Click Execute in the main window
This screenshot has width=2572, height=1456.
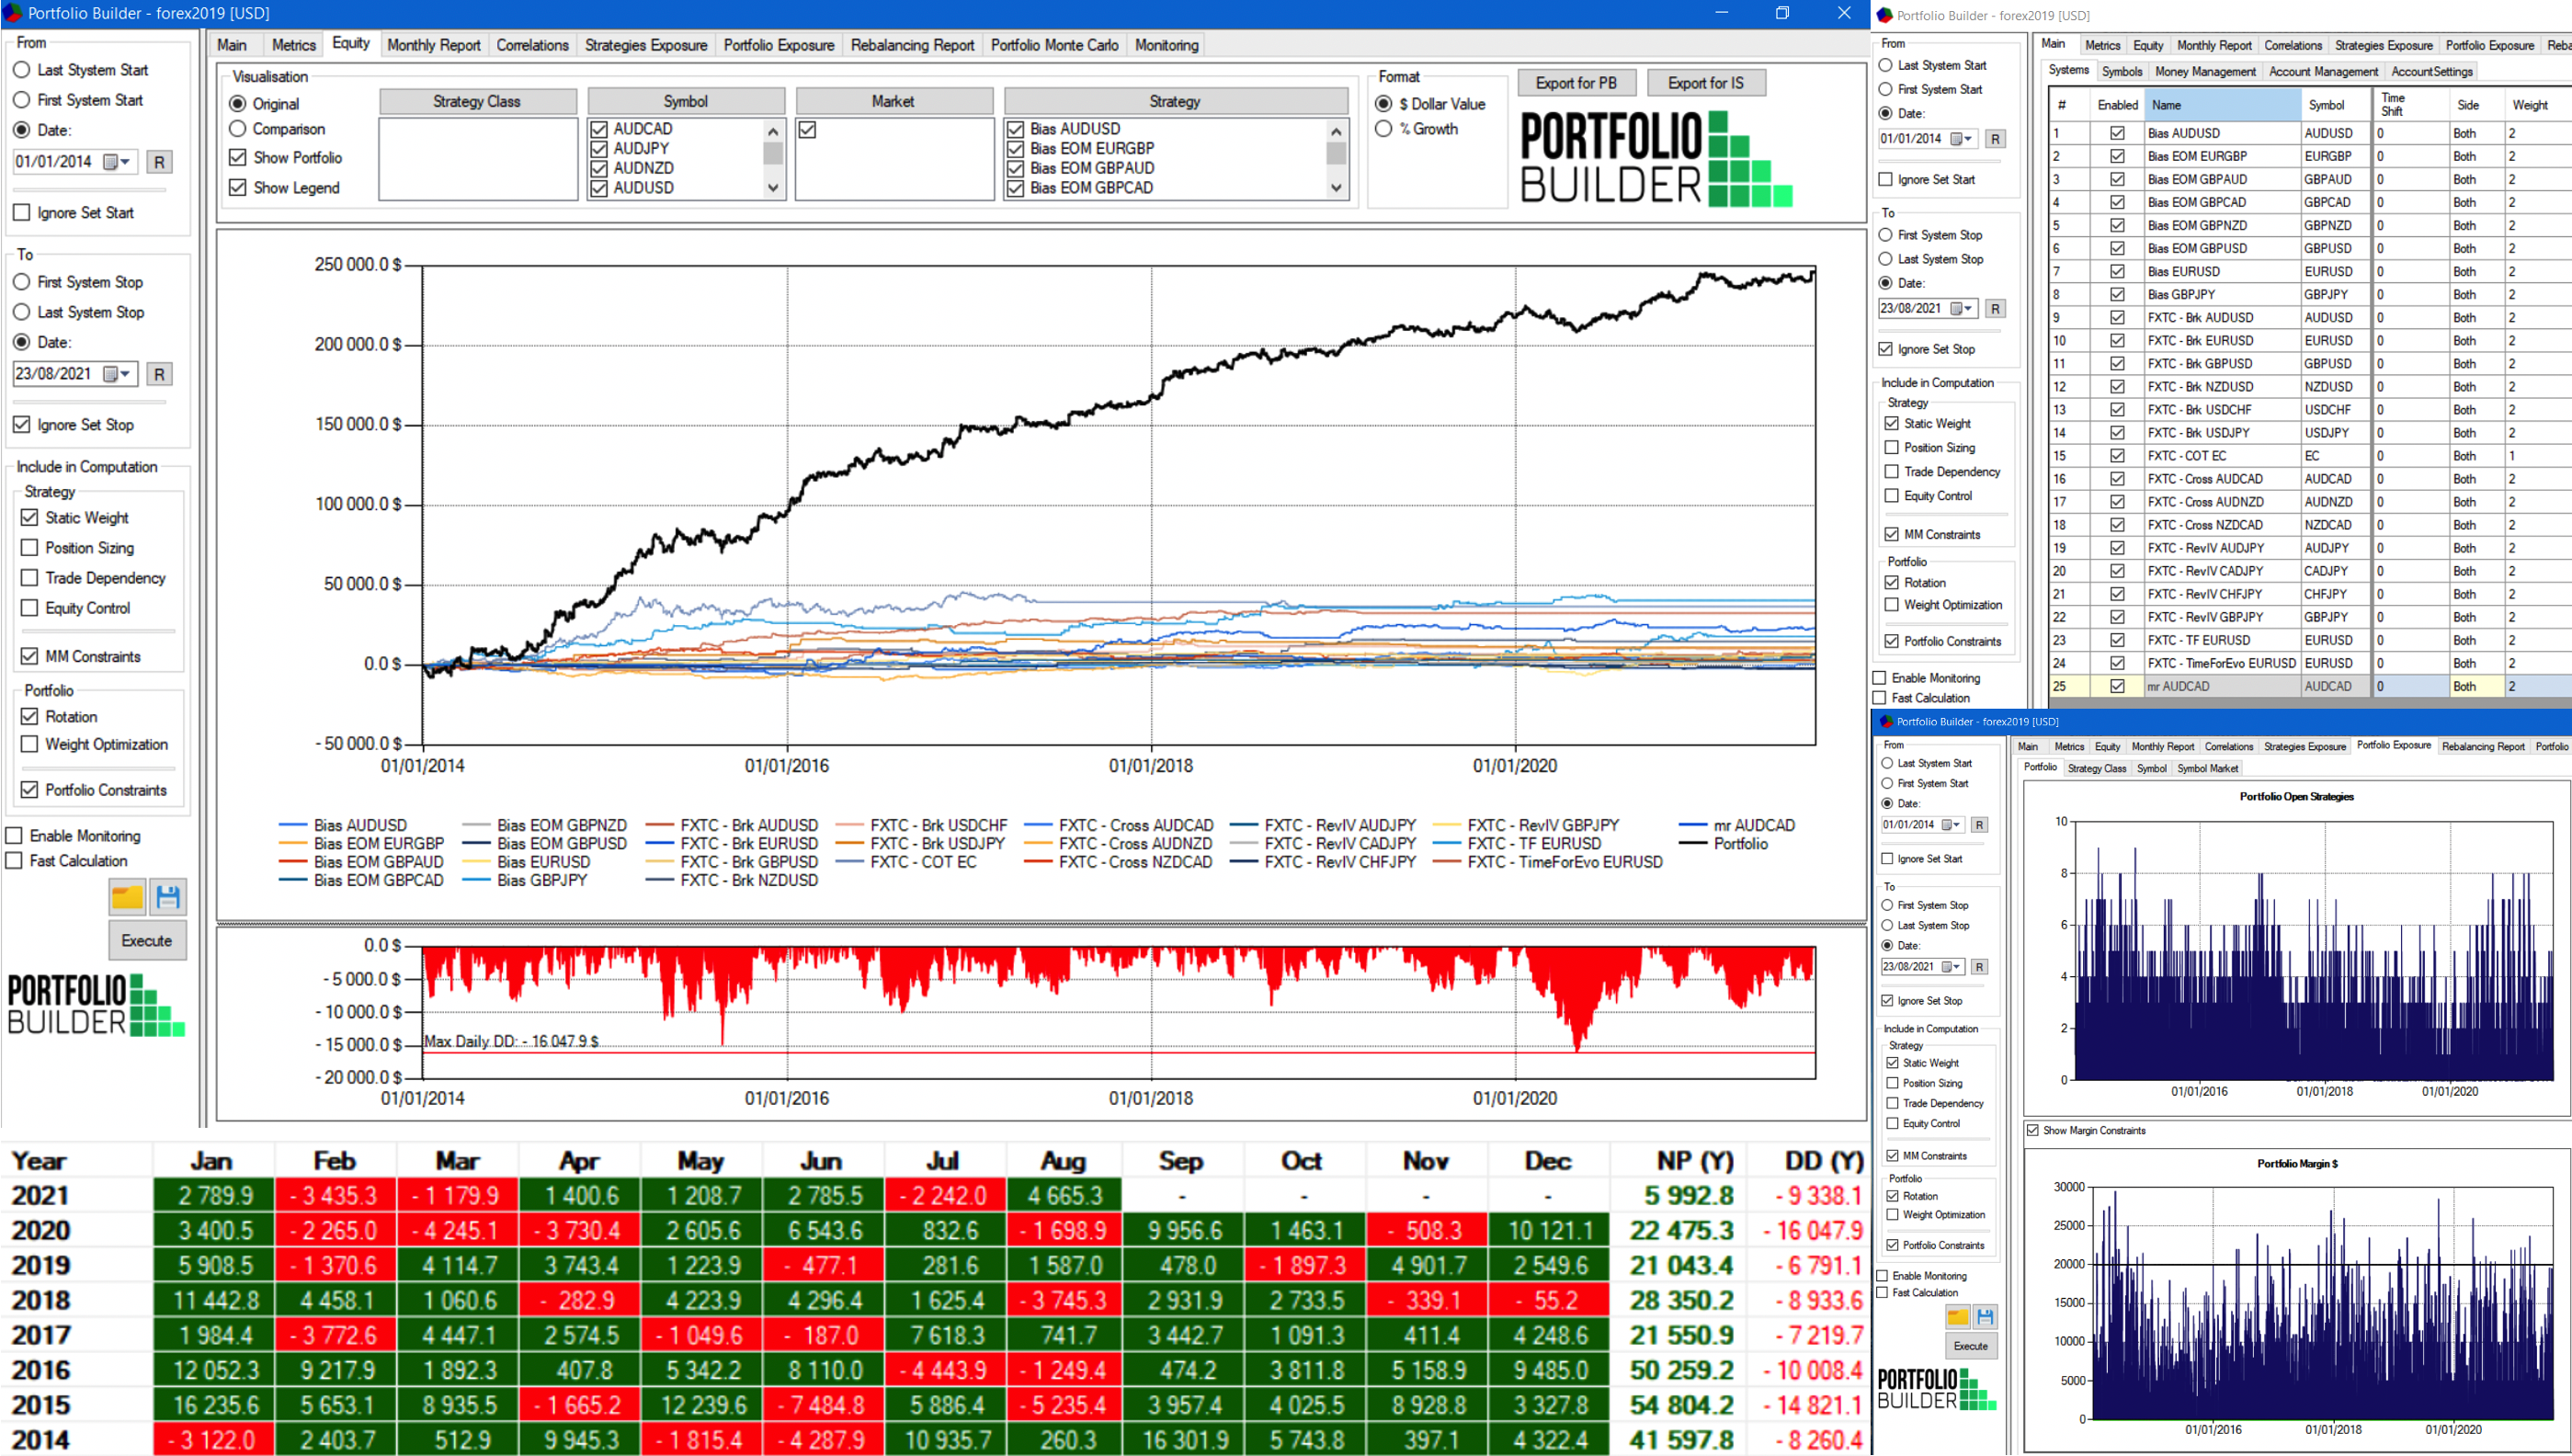(x=147, y=940)
